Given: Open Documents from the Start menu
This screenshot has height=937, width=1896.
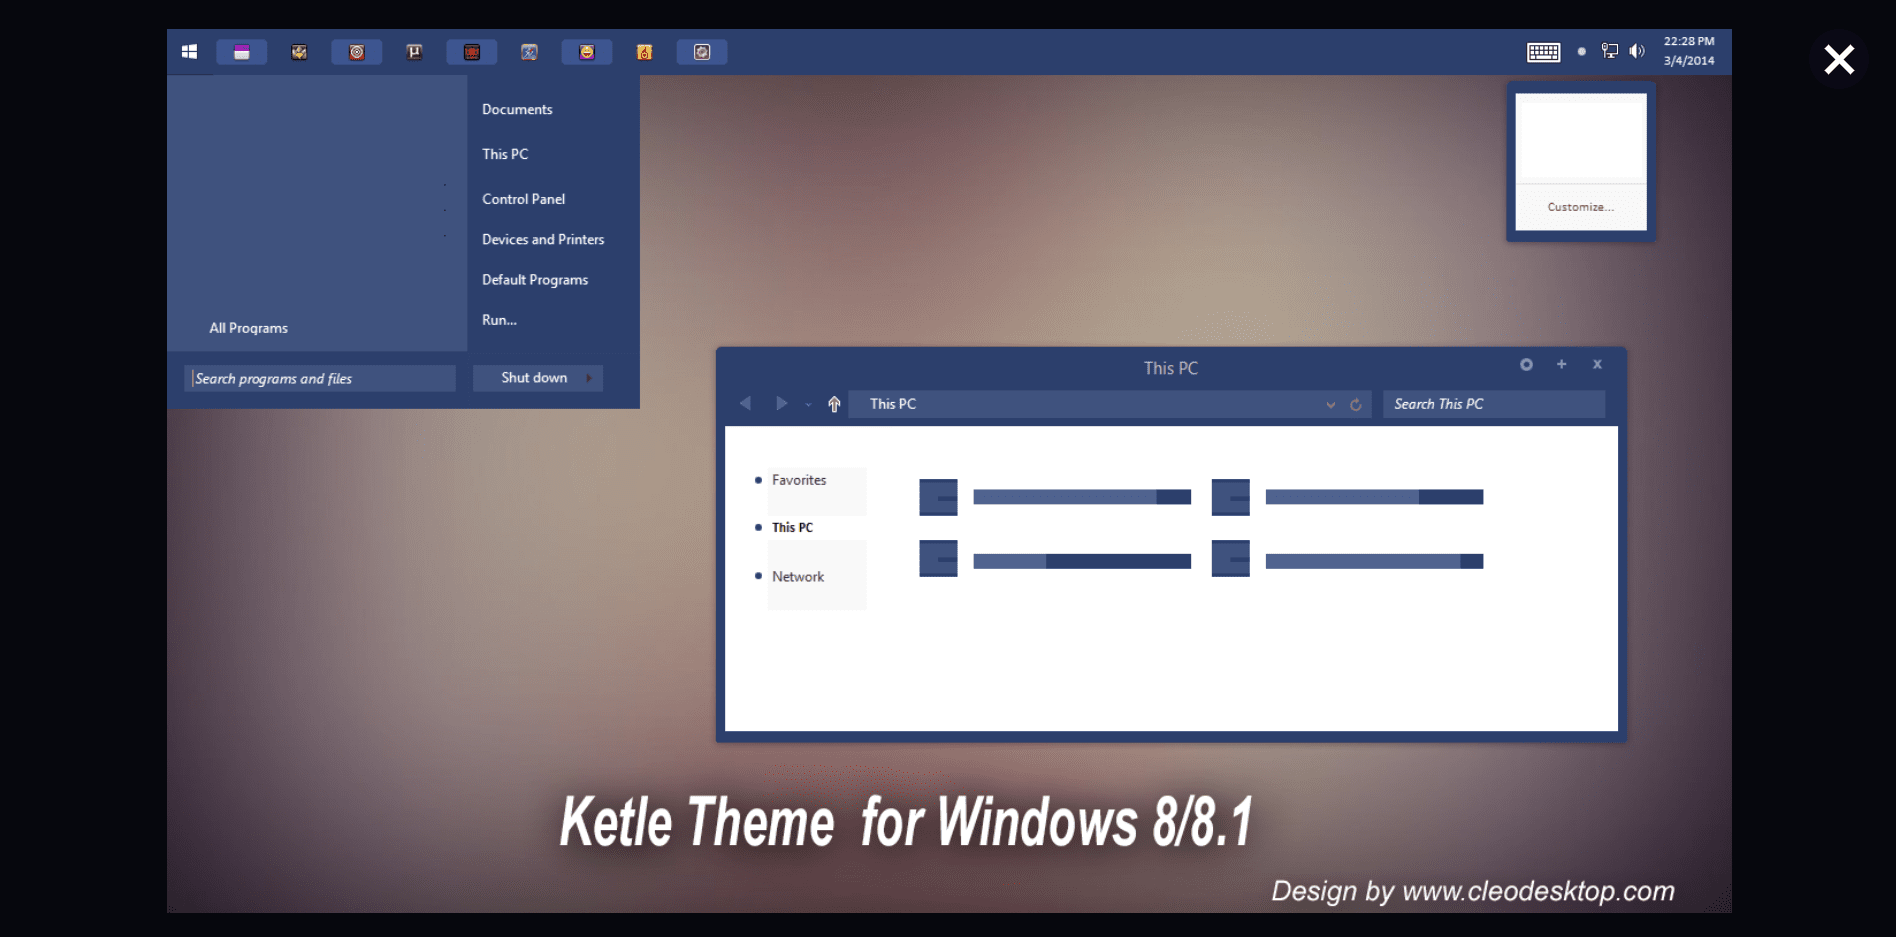Looking at the screenshot, I should point(517,109).
